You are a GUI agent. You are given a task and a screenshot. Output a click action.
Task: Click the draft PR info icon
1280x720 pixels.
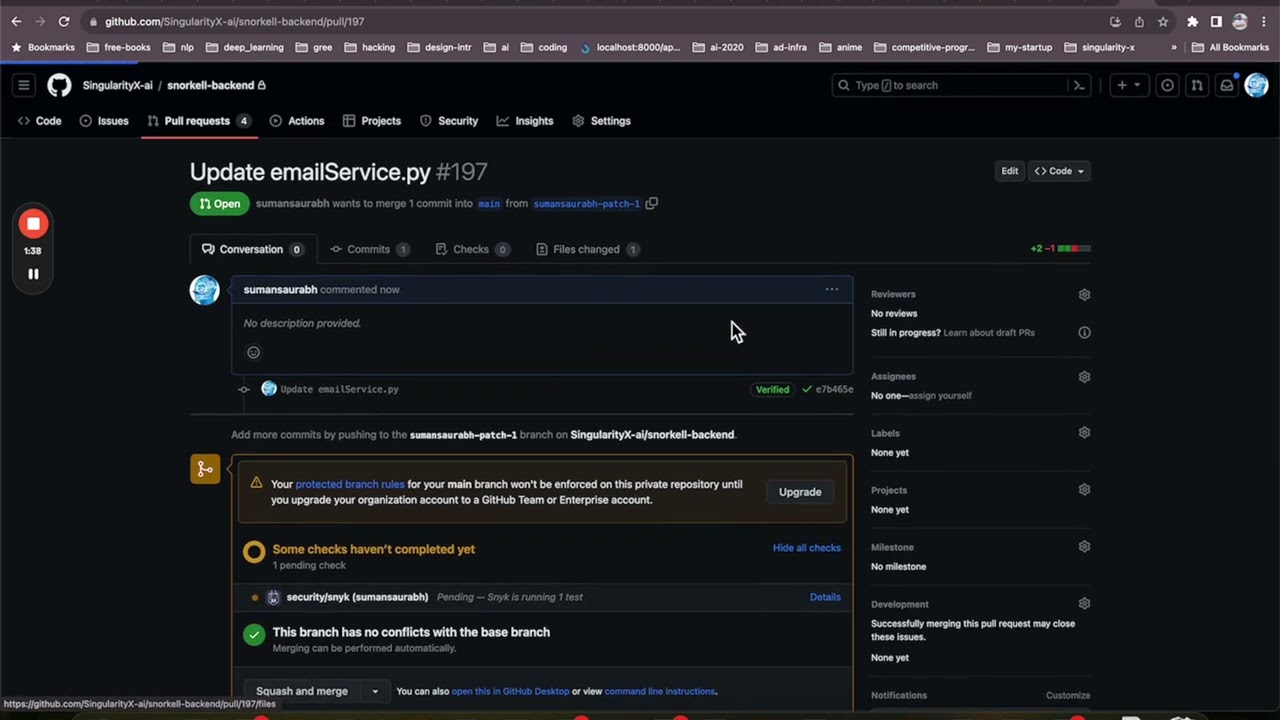tap(1084, 332)
